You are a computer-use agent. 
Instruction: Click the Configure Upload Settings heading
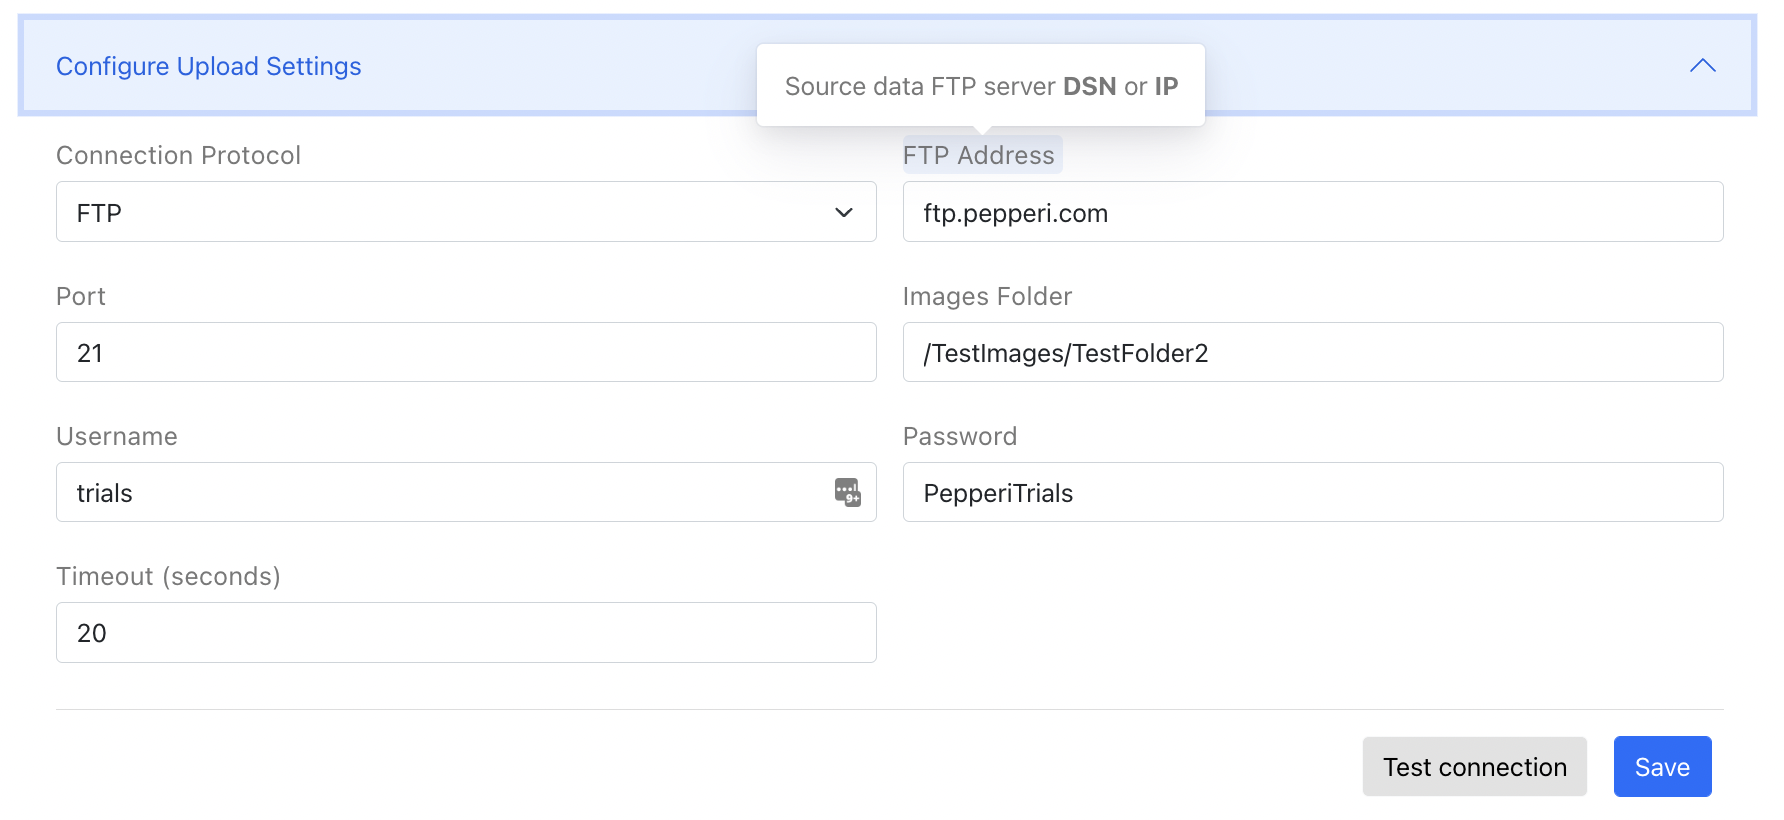coord(208,66)
